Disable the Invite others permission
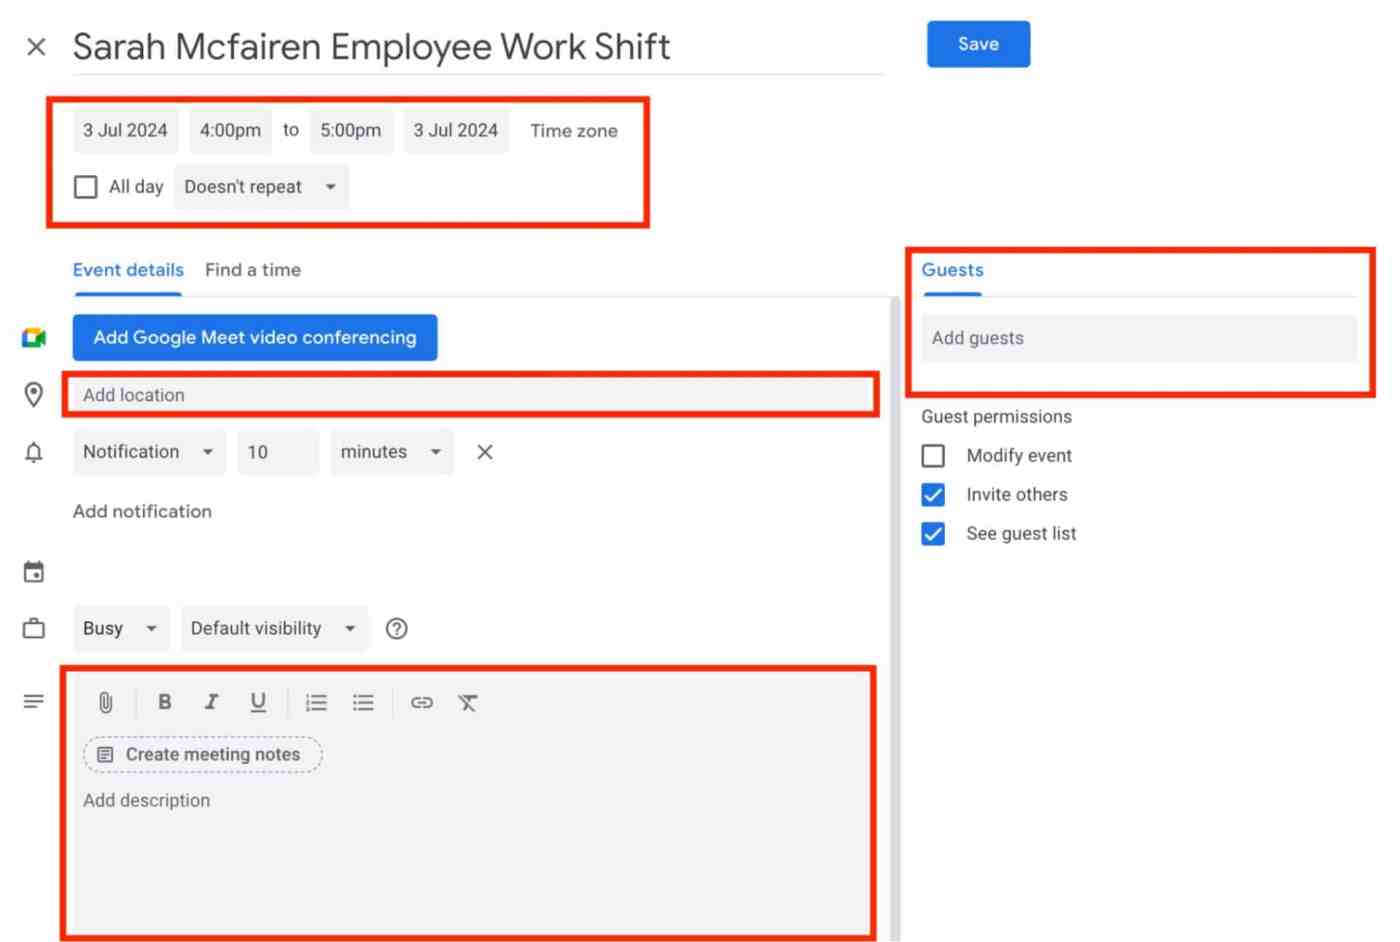The height and width of the screenshot is (942, 1400). click(x=933, y=494)
